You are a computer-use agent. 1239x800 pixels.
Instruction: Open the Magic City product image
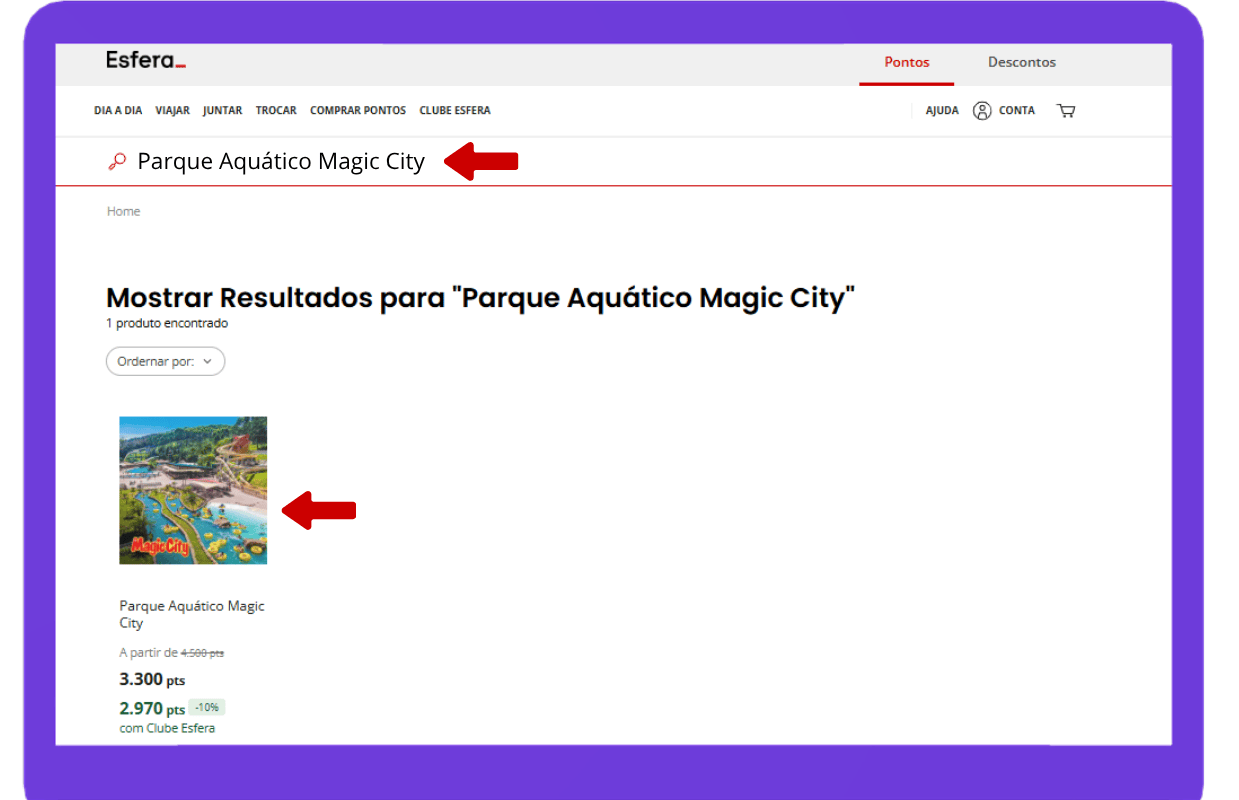coord(193,490)
